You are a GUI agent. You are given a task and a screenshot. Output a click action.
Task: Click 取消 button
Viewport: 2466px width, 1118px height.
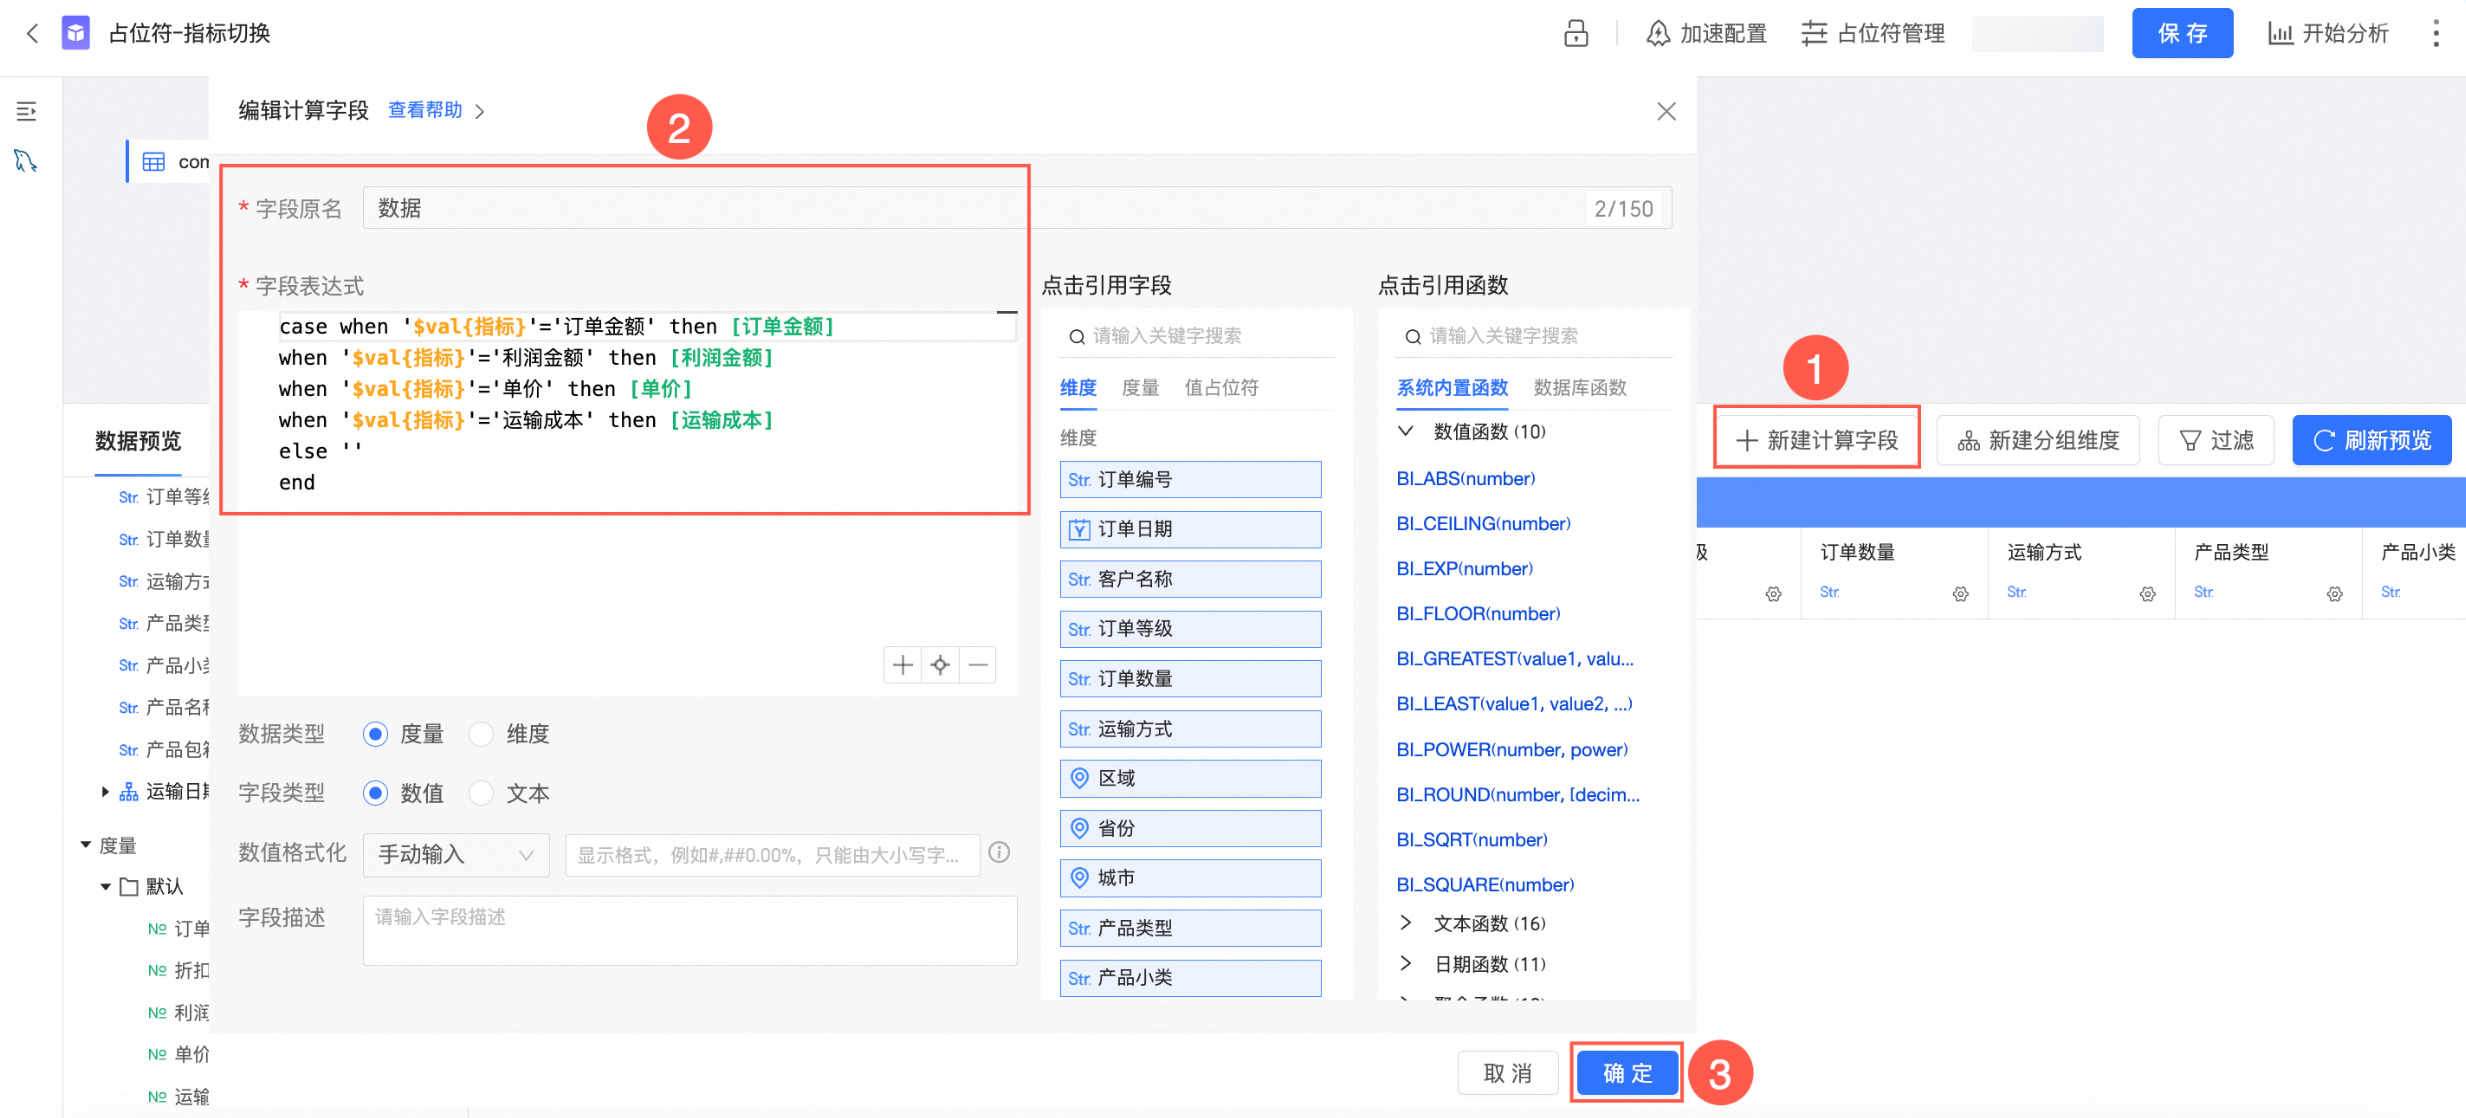pyautogui.click(x=1508, y=1073)
